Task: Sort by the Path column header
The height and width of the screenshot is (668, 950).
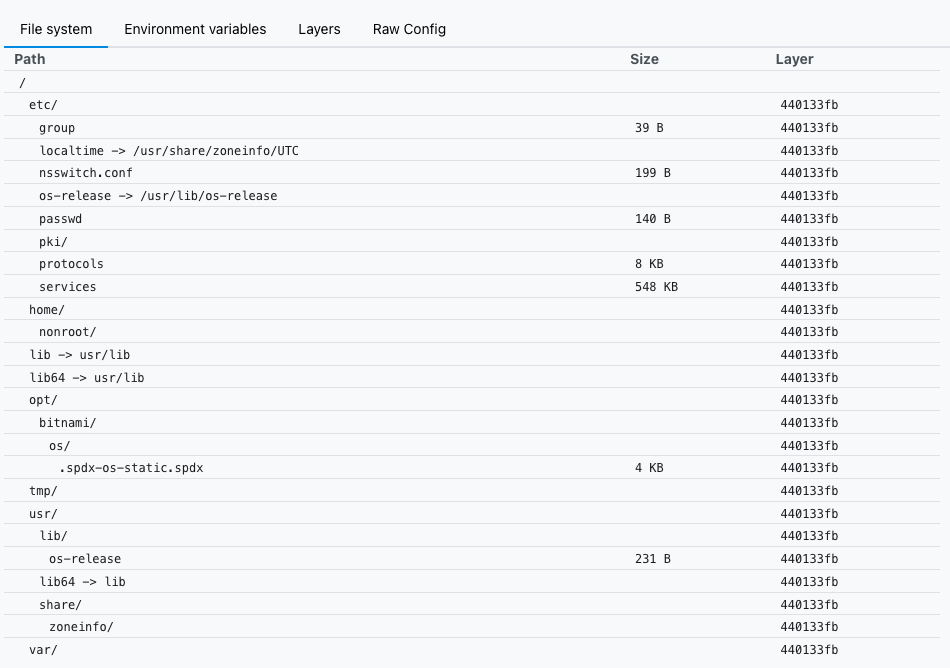Action: click(x=29, y=59)
